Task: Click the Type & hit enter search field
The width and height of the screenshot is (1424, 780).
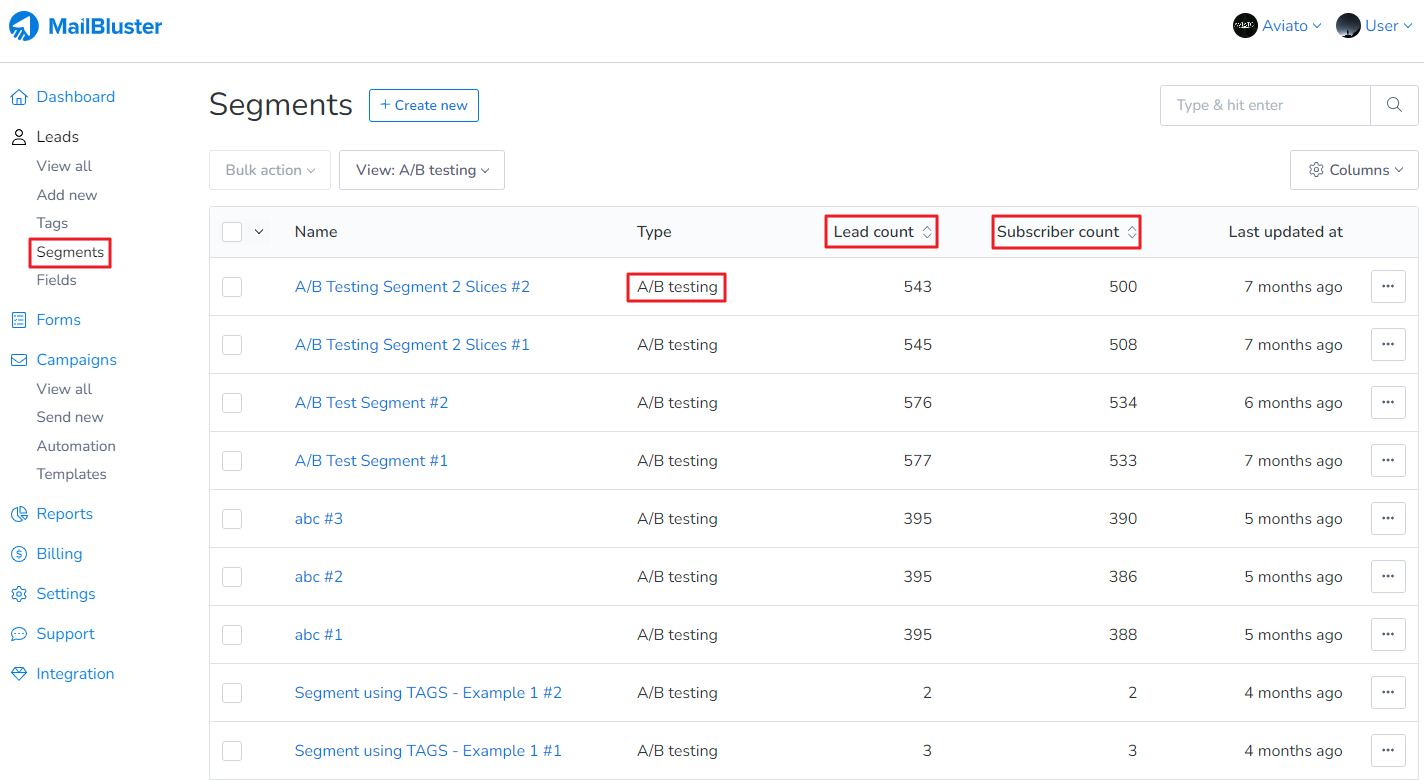Action: [x=1264, y=105]
